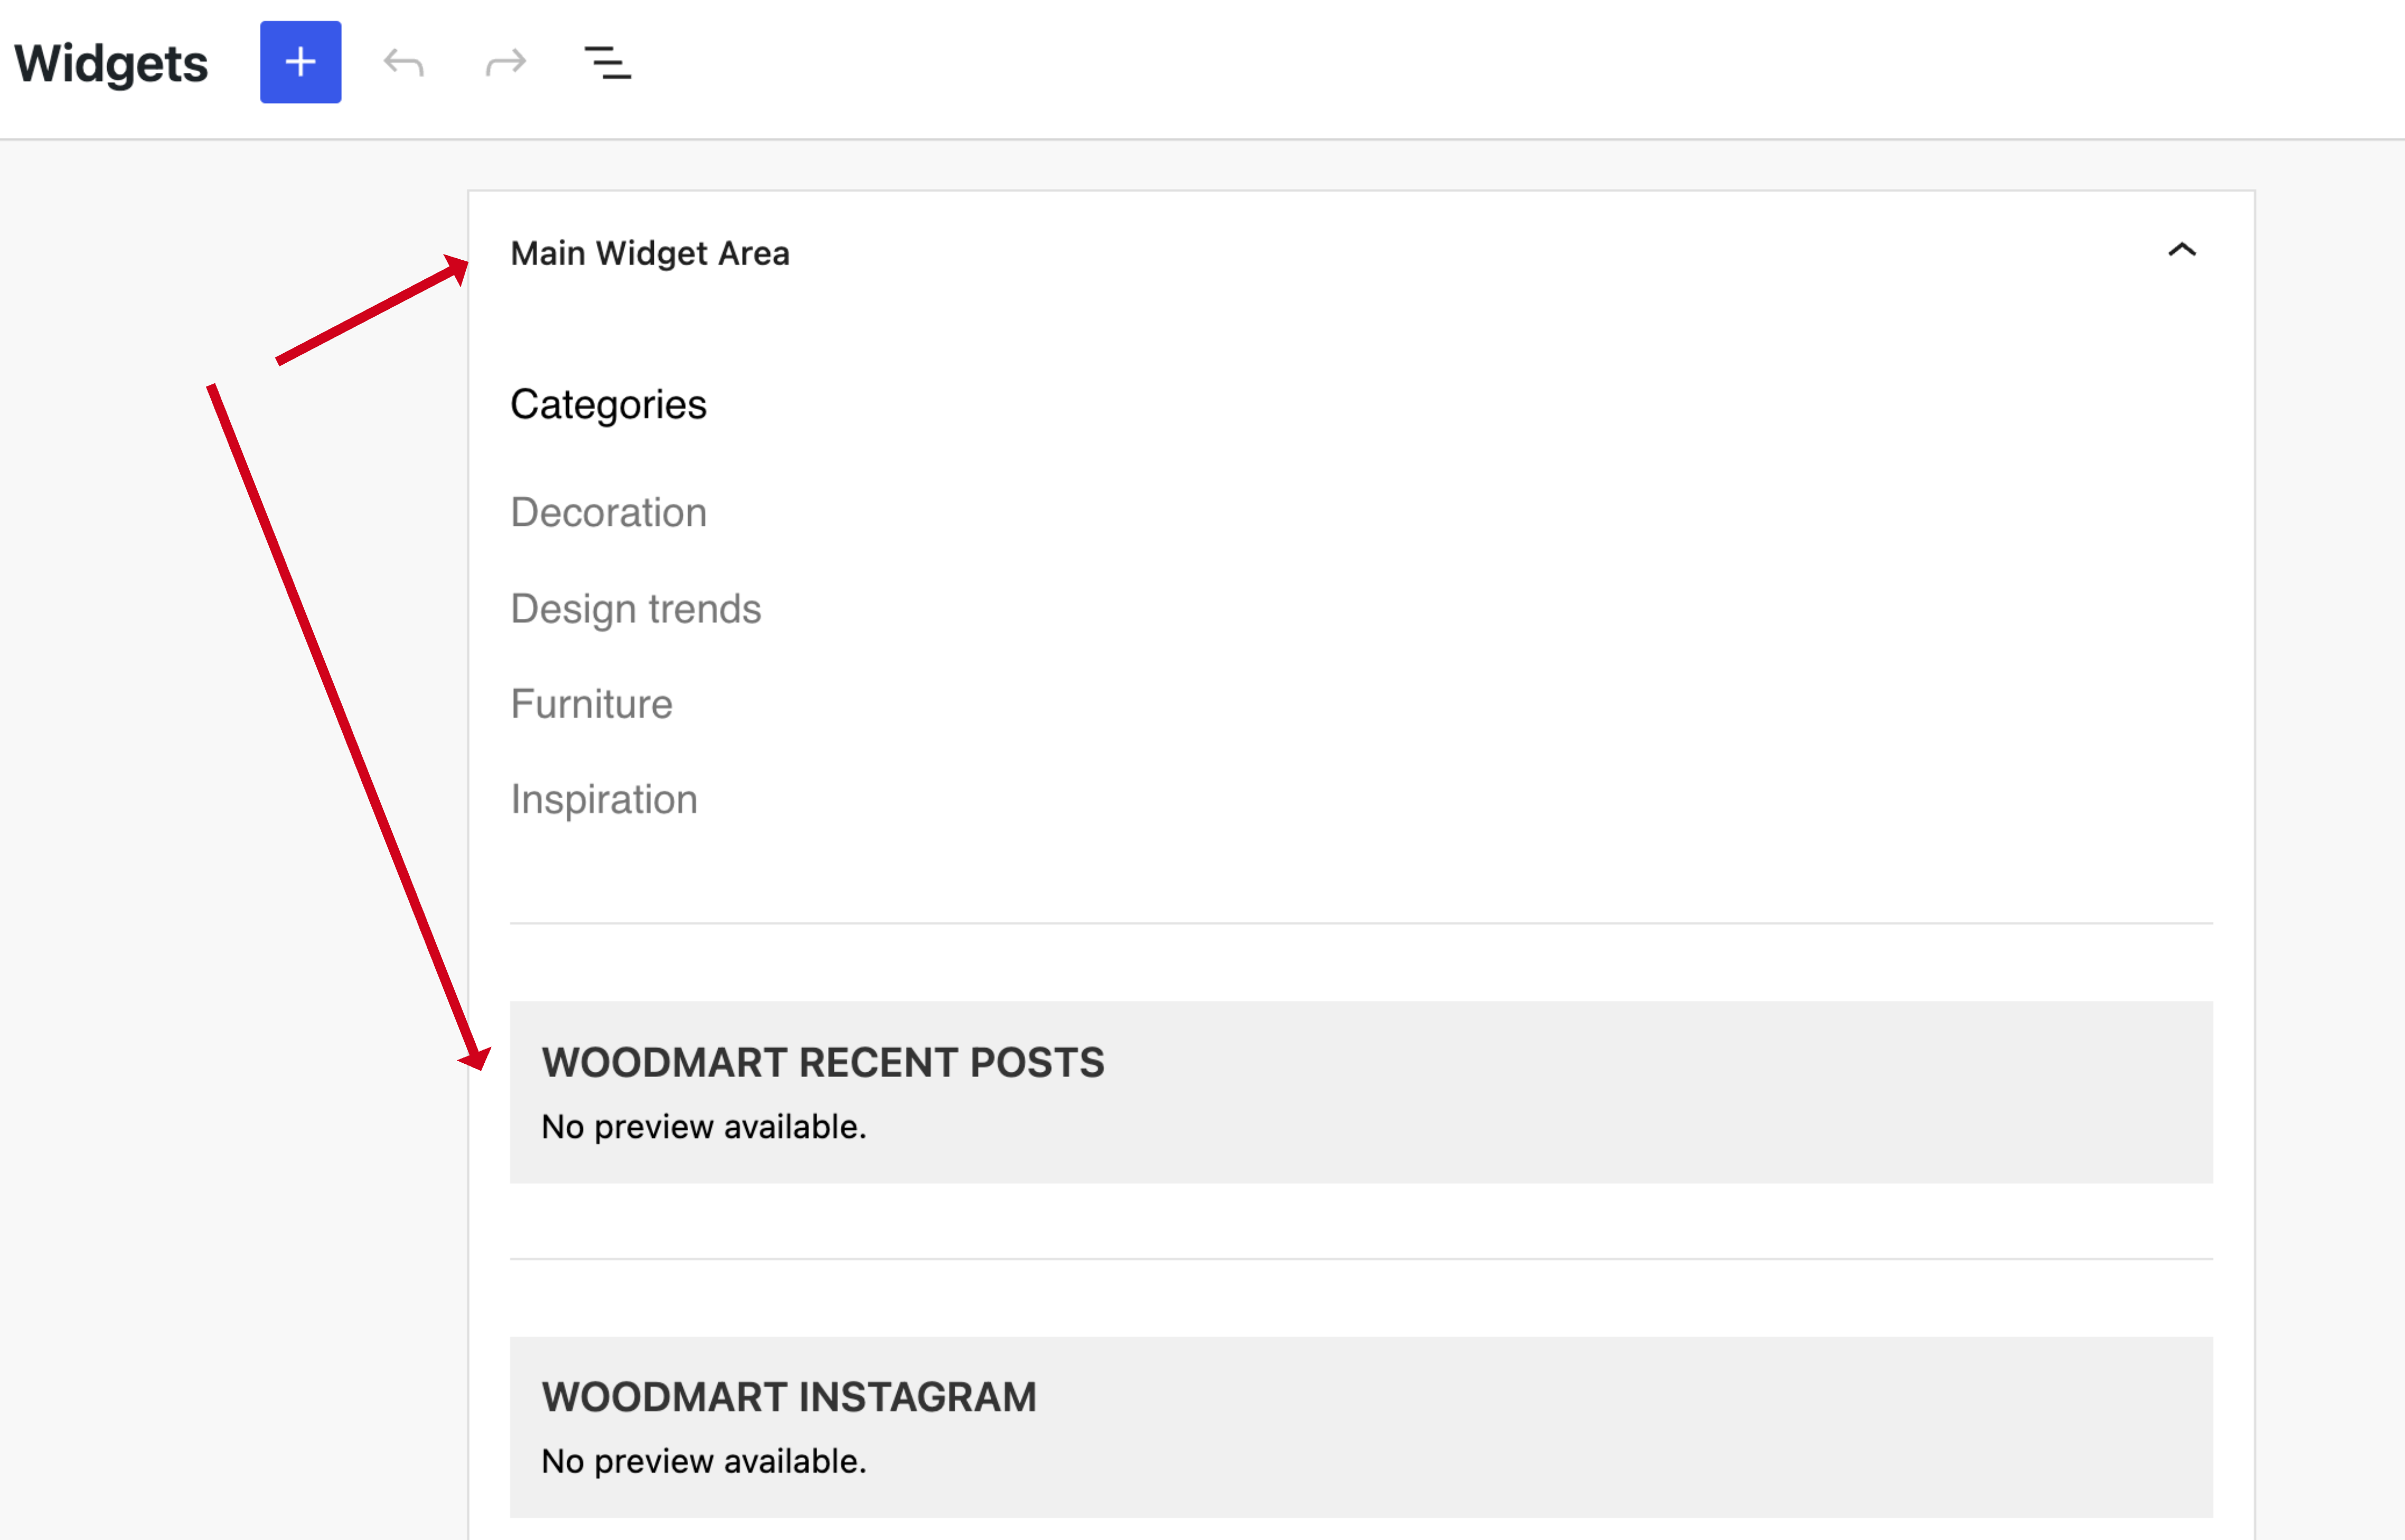This screenshot has width=2405, height=1540.
Task: Click the Widgets page heading
Action: tap(111, 64)
